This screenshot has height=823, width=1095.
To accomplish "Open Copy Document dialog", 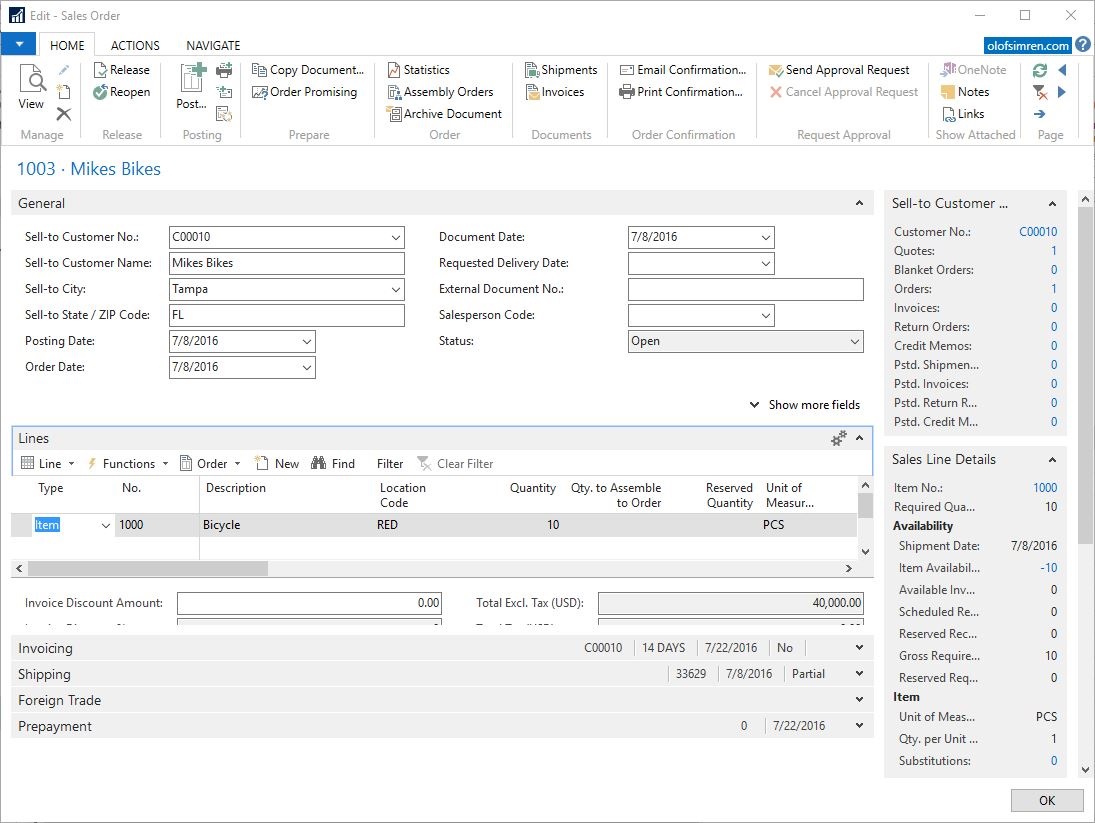I will pyautogui.click(x=308, y=70).
